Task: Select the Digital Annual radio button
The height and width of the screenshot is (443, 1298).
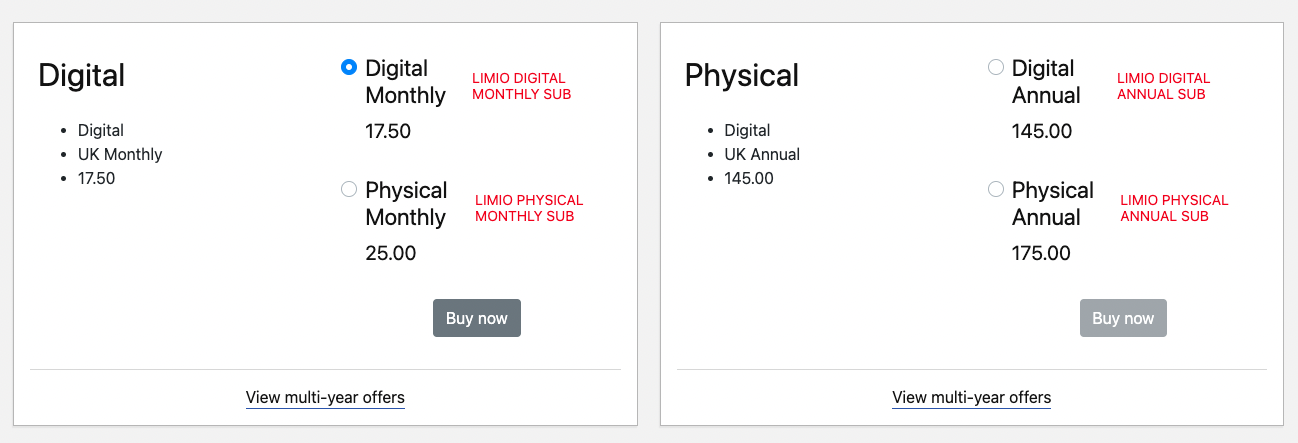Action: coord(996,68)
